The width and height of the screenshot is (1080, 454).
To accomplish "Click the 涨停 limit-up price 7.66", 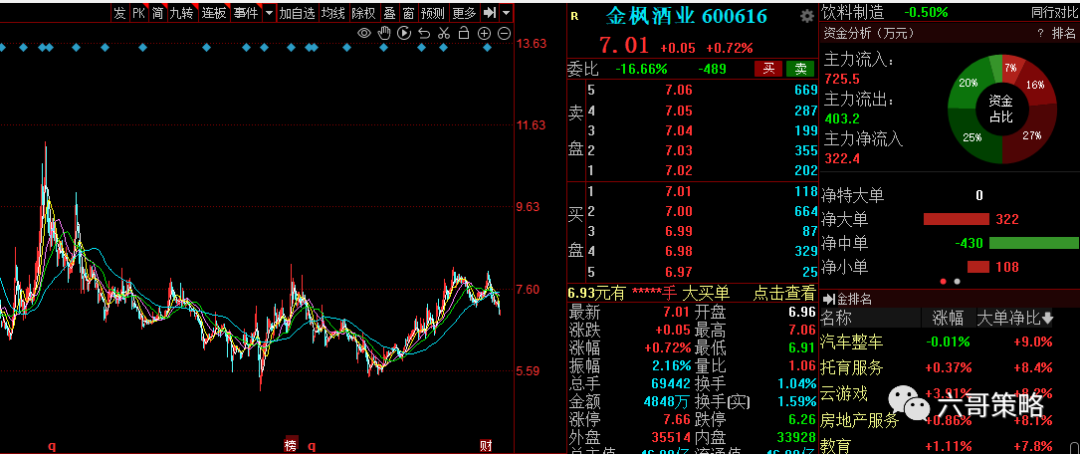I will pyautogui.click(x=678, y=420).
